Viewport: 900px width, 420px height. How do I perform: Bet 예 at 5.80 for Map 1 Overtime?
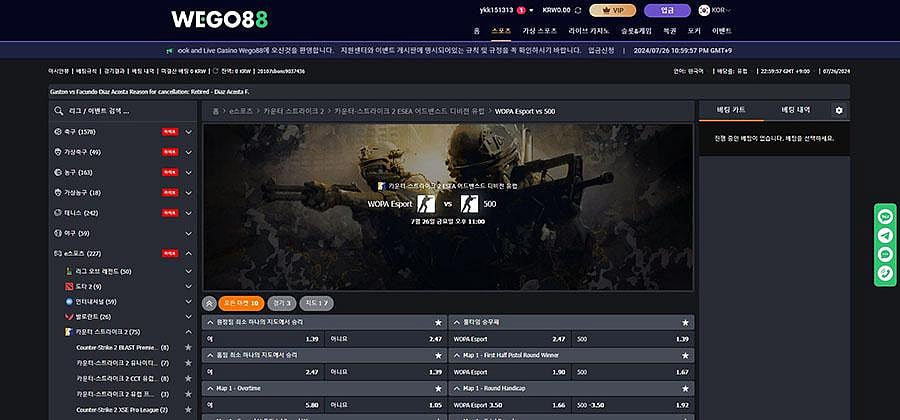click(263, 405)
